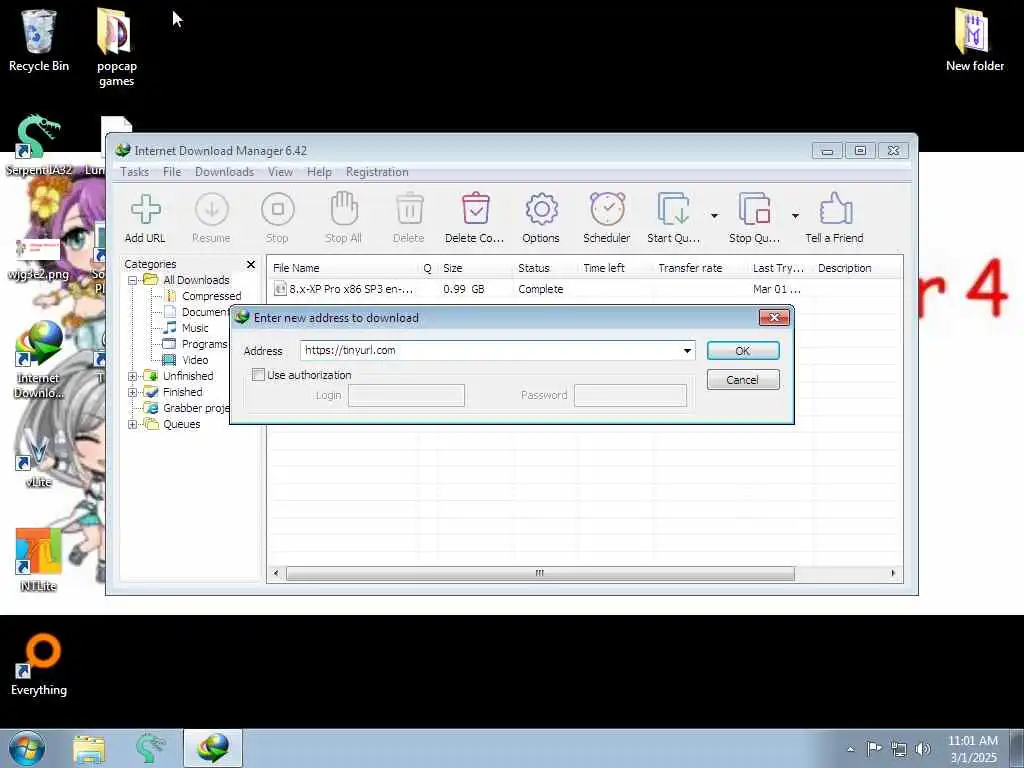Image resolution: width=1024 pixels, height=768 pixels.
Task: Open Start Queue dropdown arrow
Action: (x=714, y=216)
